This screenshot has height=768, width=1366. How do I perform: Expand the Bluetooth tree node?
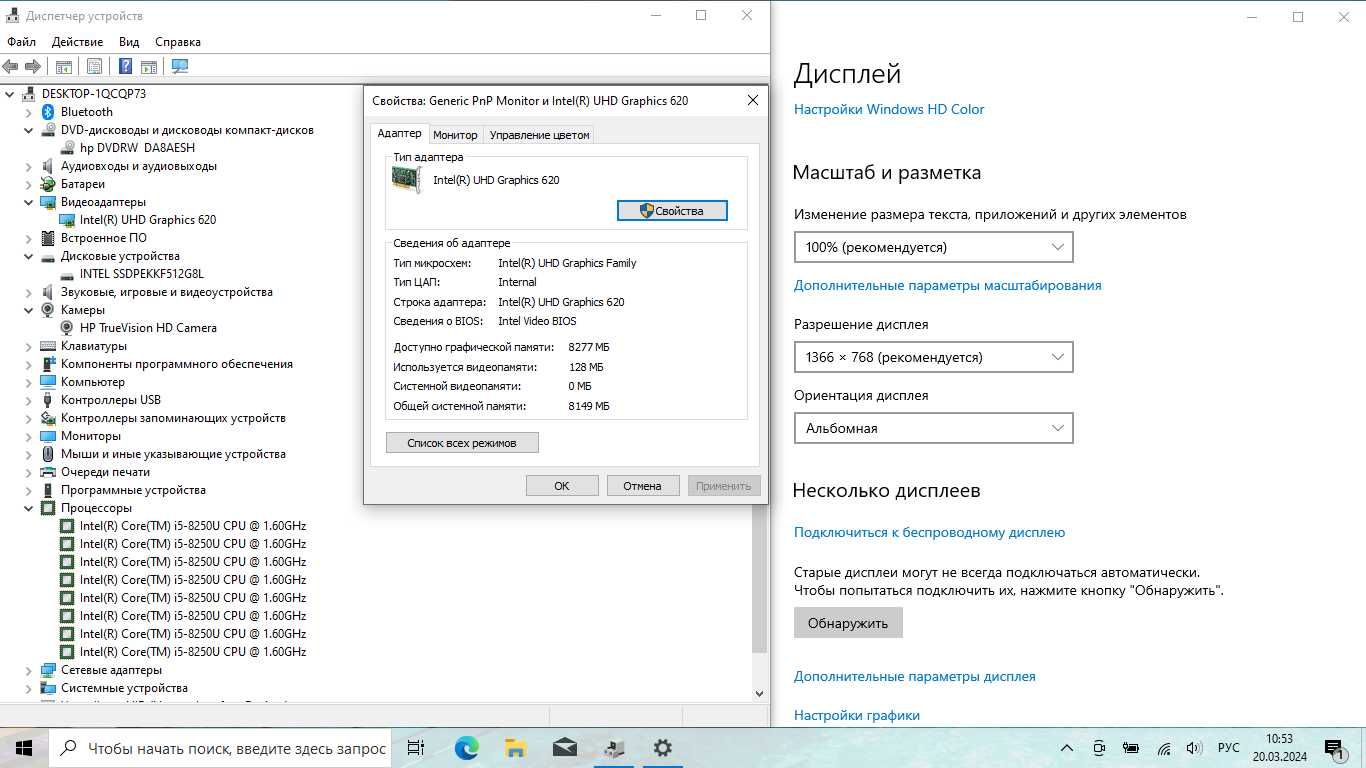(29, 112)
